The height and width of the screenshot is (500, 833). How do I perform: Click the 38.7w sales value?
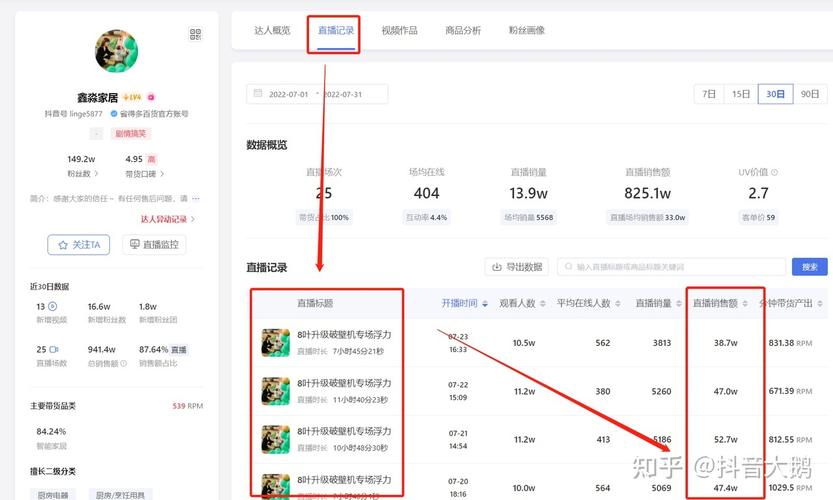tap(725, 343)
